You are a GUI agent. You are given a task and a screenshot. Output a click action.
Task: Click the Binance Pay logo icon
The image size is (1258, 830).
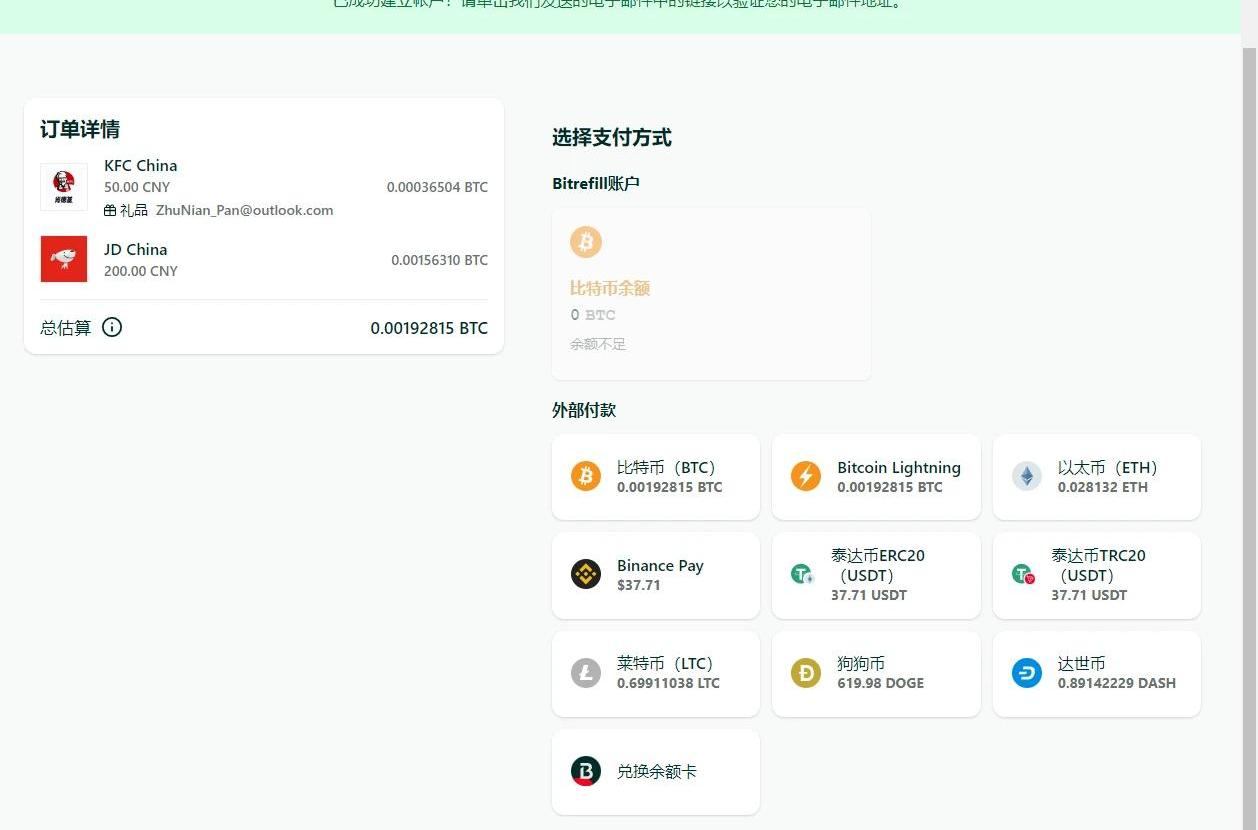click(x=586, y=574)
